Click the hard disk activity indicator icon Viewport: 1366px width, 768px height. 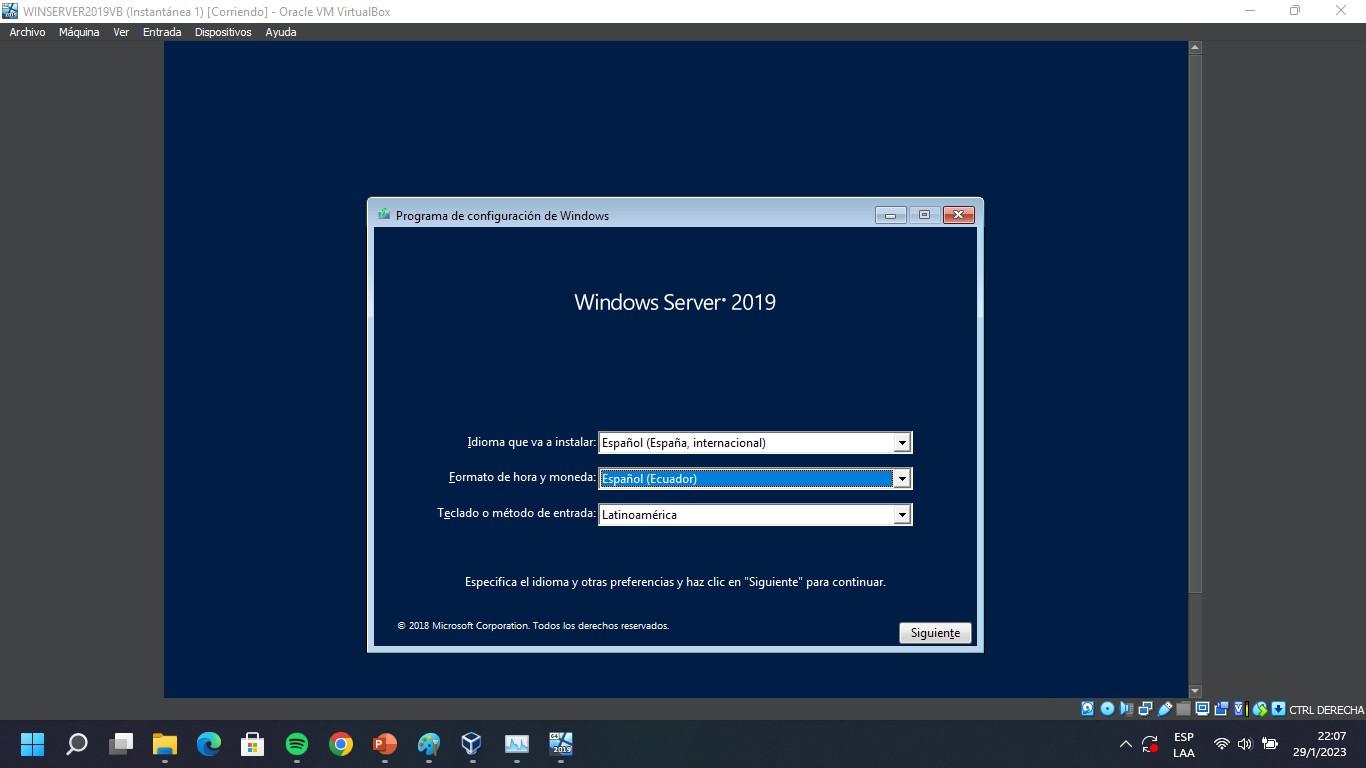click(x=1088, y=709)
